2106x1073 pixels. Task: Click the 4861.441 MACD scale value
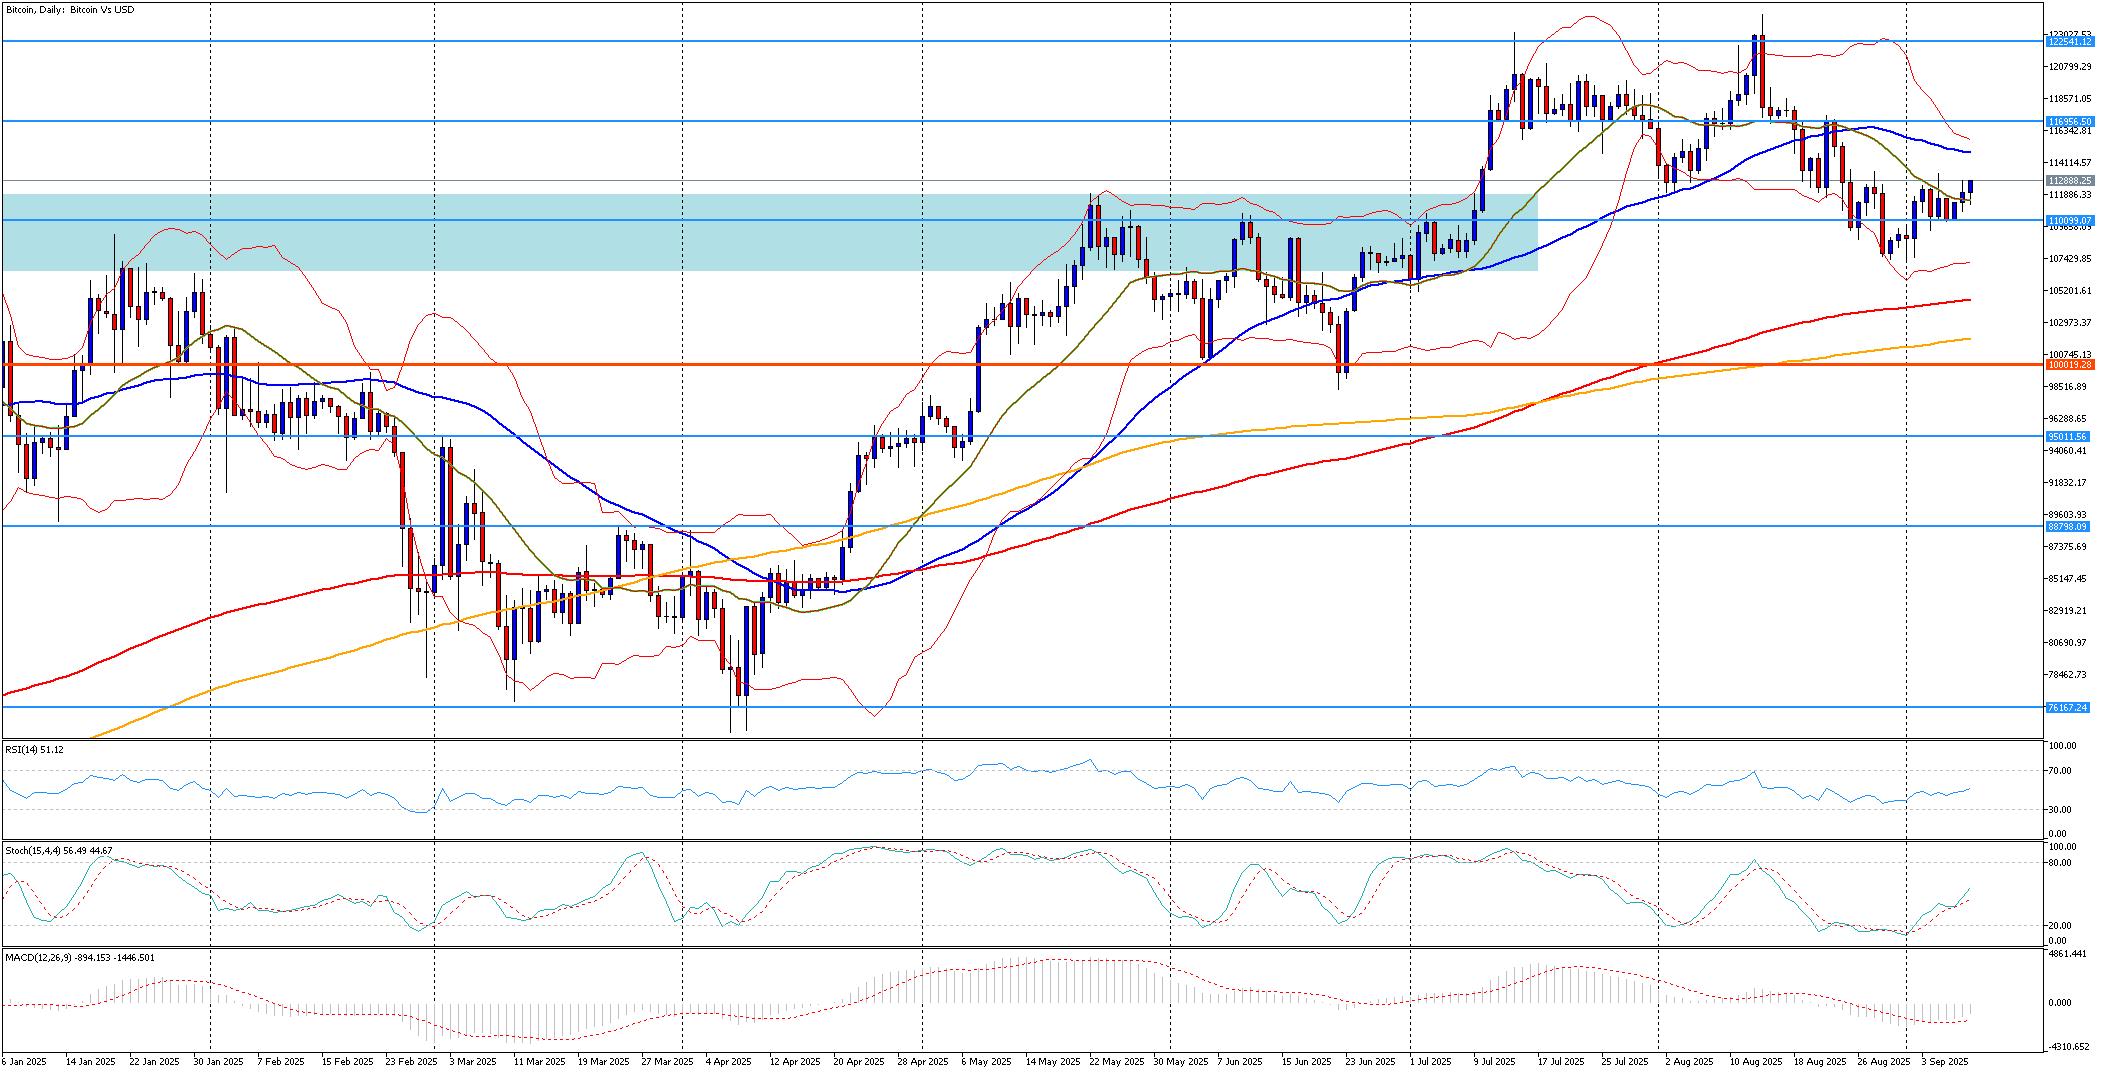click(2067, 954)
